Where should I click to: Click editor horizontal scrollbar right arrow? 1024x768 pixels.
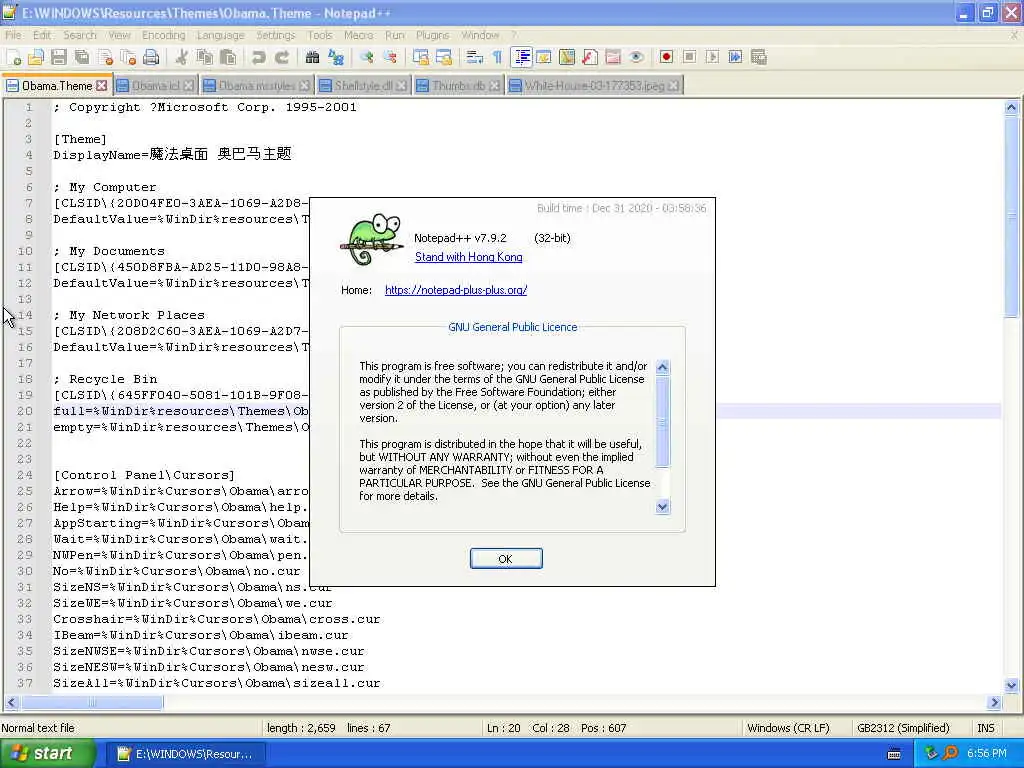pyautogui.click(x=994, y=703)
